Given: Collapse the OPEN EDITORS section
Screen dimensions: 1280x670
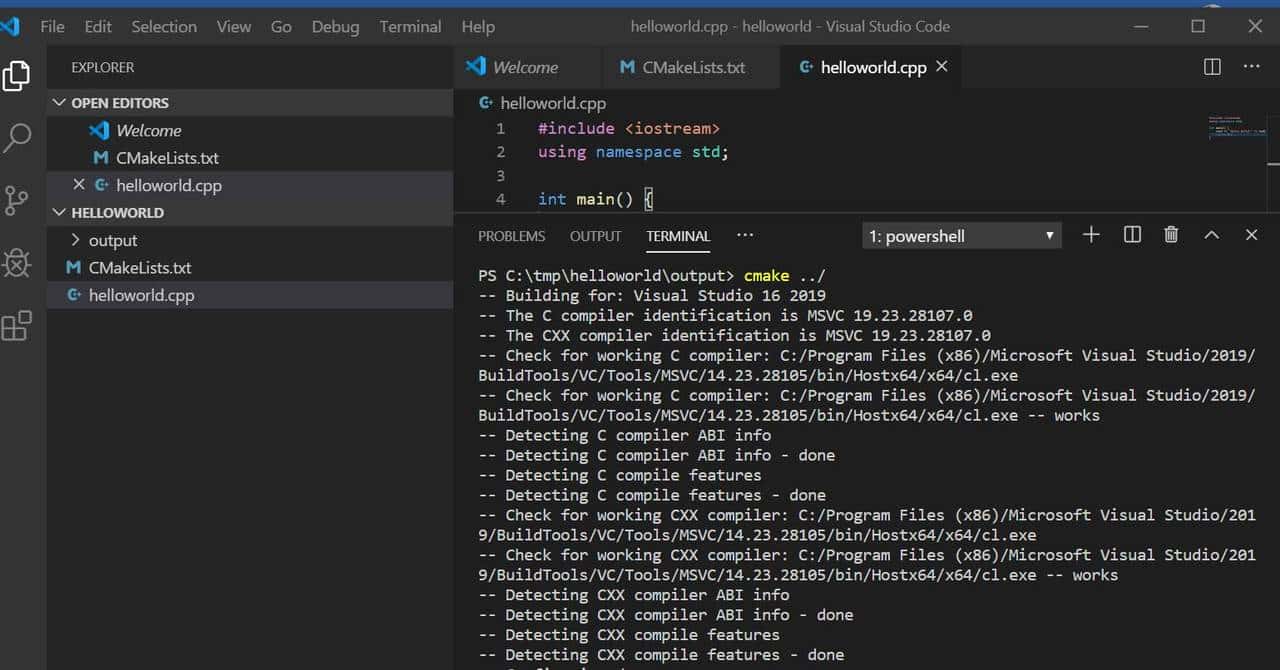Looking at the screenshot, I should coord(113,102).
